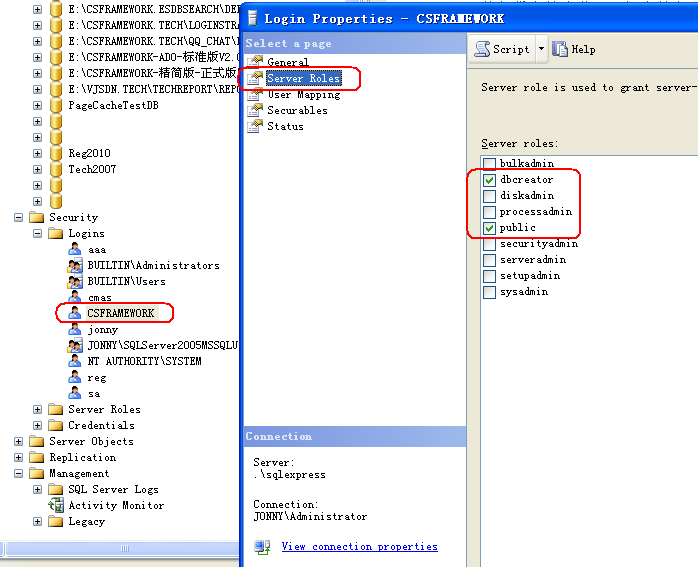The height and width of the screenshot is (567, 698).
Task: Enable the sysadmin server role checkbox
Action: (x=489, y=292)
